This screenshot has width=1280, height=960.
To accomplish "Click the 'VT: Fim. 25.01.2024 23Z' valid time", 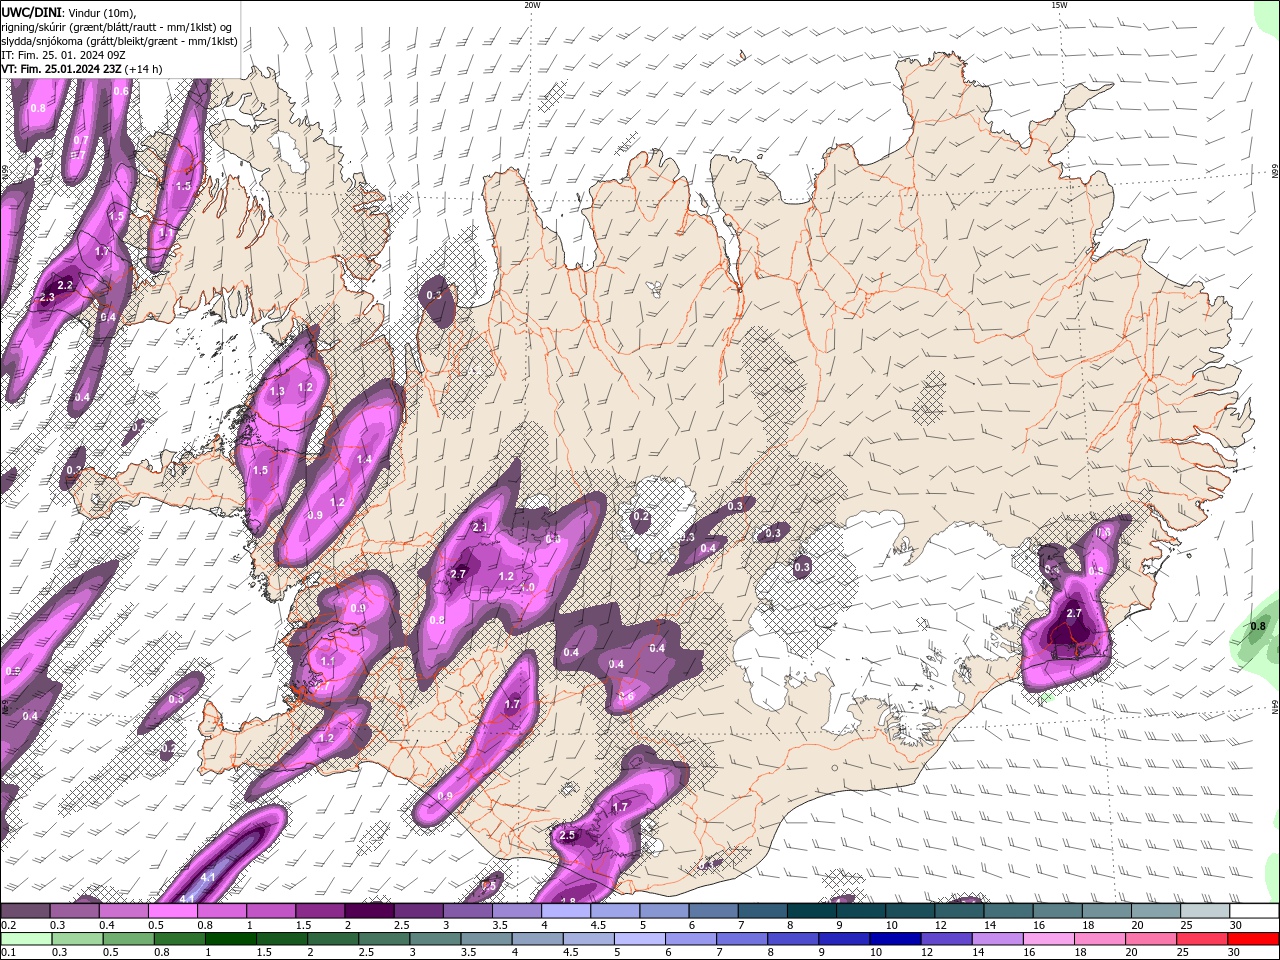I will (61, 69).
